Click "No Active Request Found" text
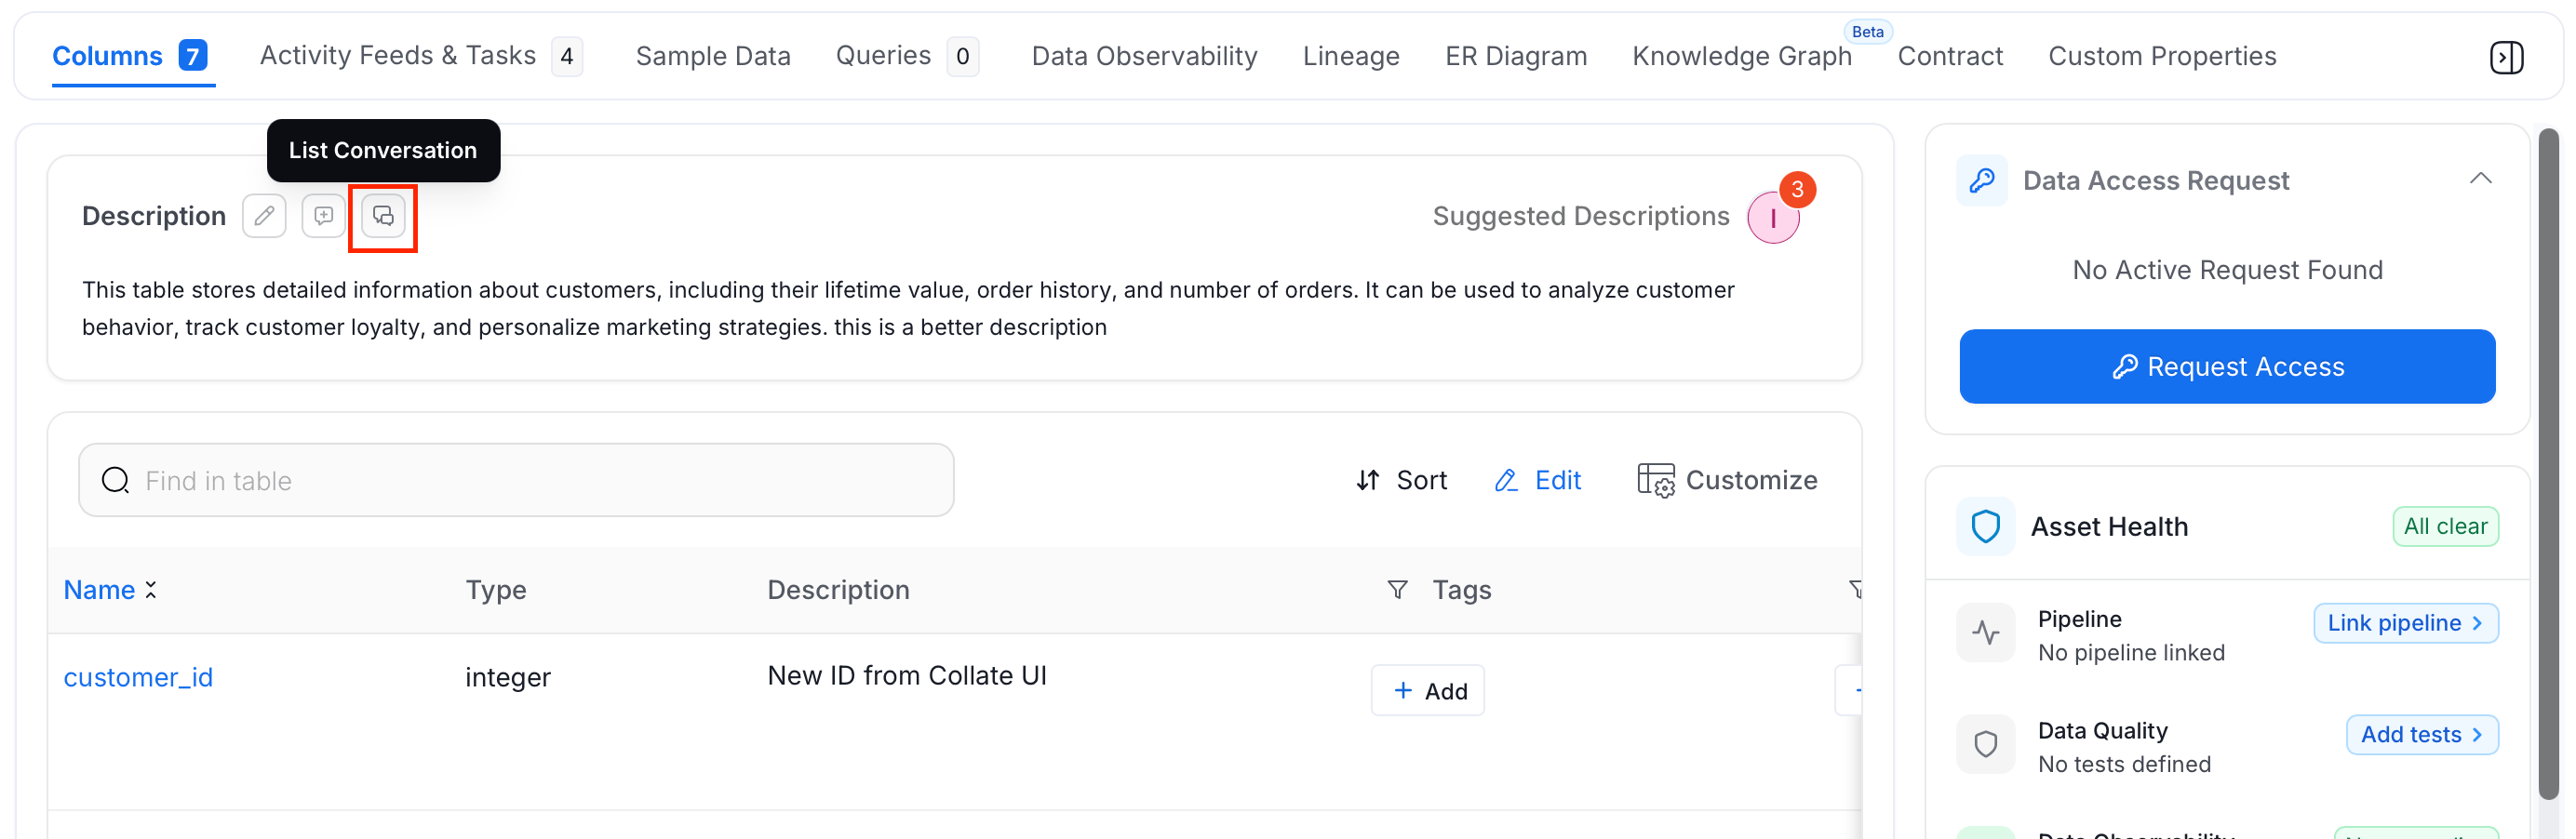This screenshot has width=2576, height=839. (x=2227, y=270)
